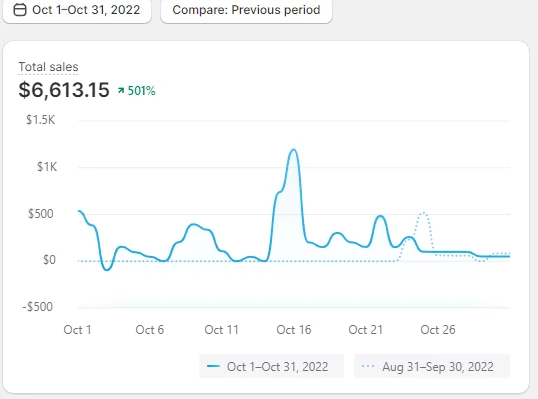Click the Oct 21 axis label
Viewport: 538px width, 399px height.
point(365,330)
